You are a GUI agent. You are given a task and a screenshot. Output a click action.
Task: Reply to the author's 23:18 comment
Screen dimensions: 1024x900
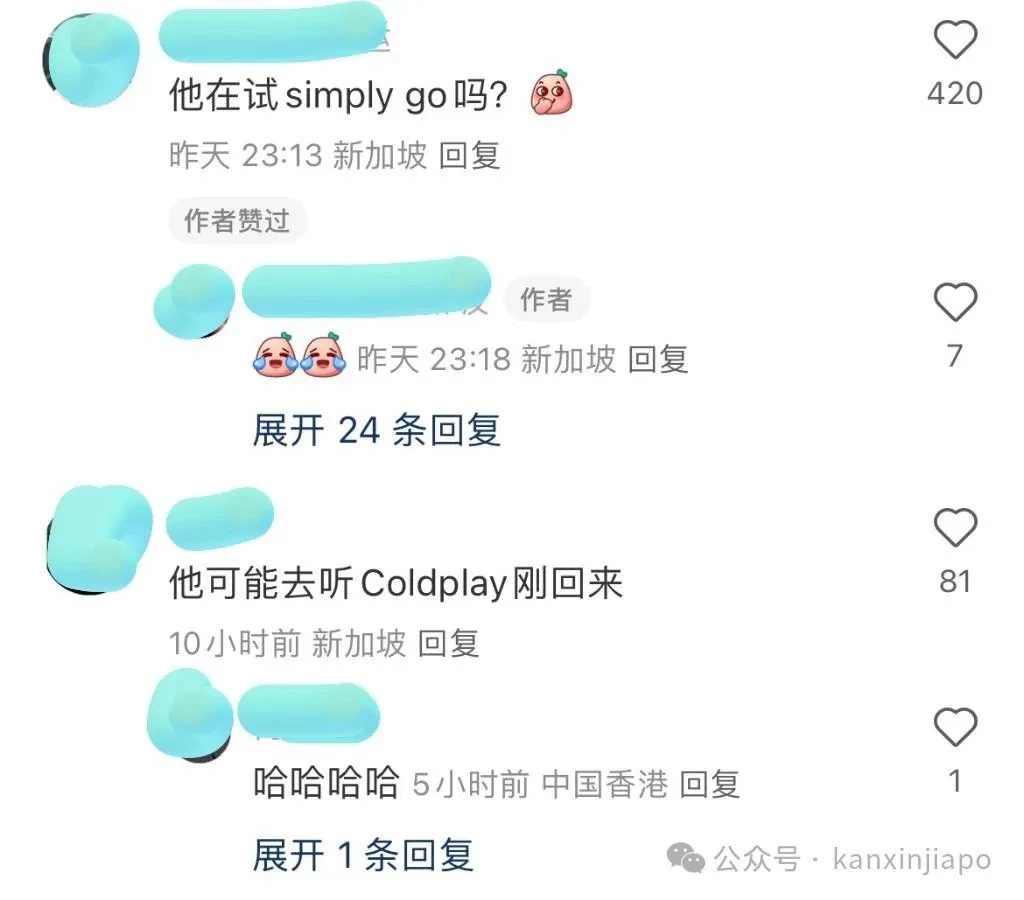[658, 359]
